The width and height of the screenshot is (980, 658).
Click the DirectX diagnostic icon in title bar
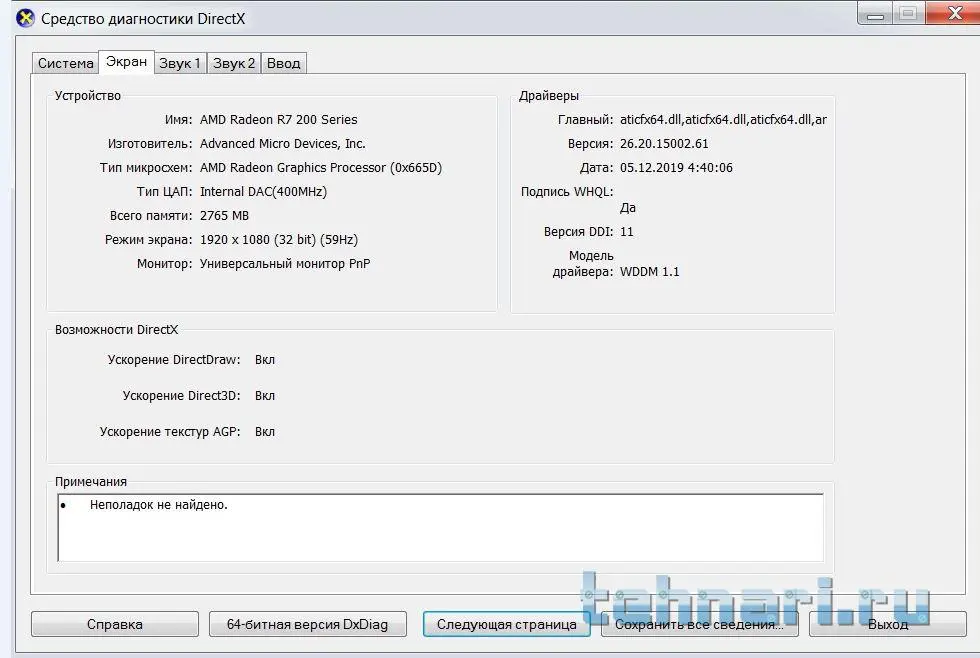25,18
